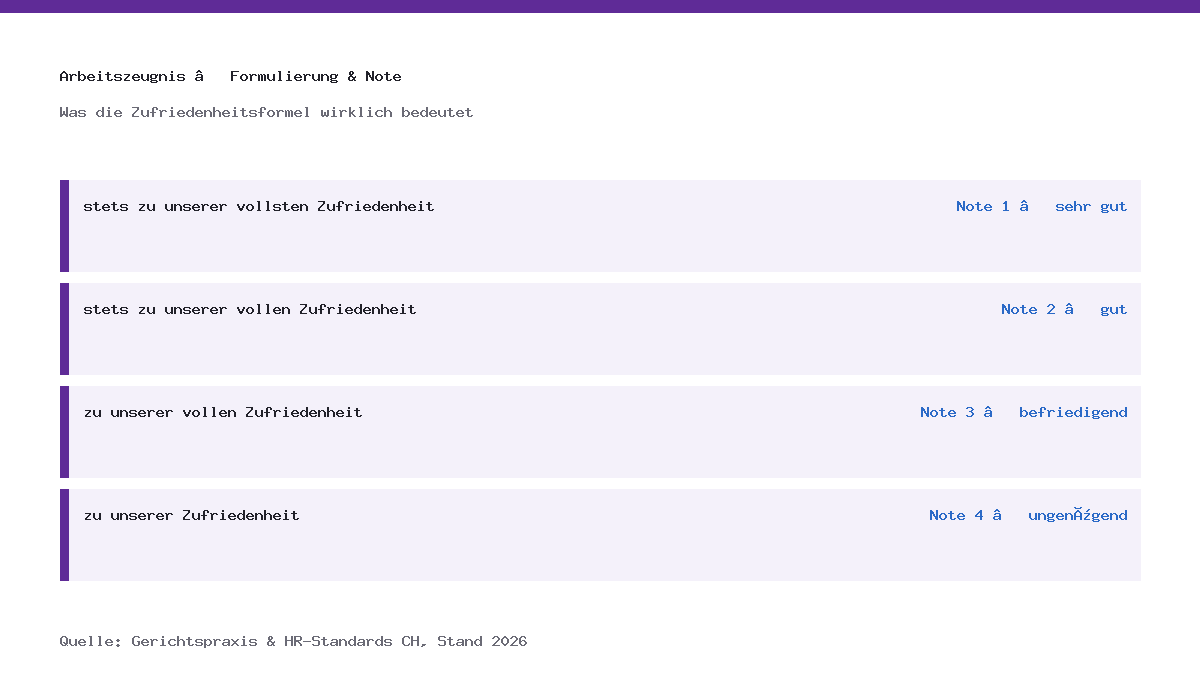This screenshot has width=1200, height=675.
Task: Click the title 'Arbeitszeugnis Formulierung & Note'
Action: click(x=230, y=77)
